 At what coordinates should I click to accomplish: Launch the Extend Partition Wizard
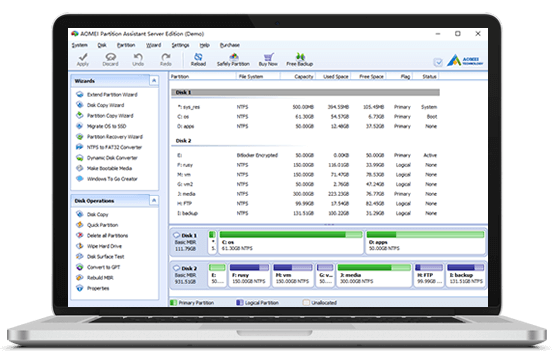pos(107,94)
